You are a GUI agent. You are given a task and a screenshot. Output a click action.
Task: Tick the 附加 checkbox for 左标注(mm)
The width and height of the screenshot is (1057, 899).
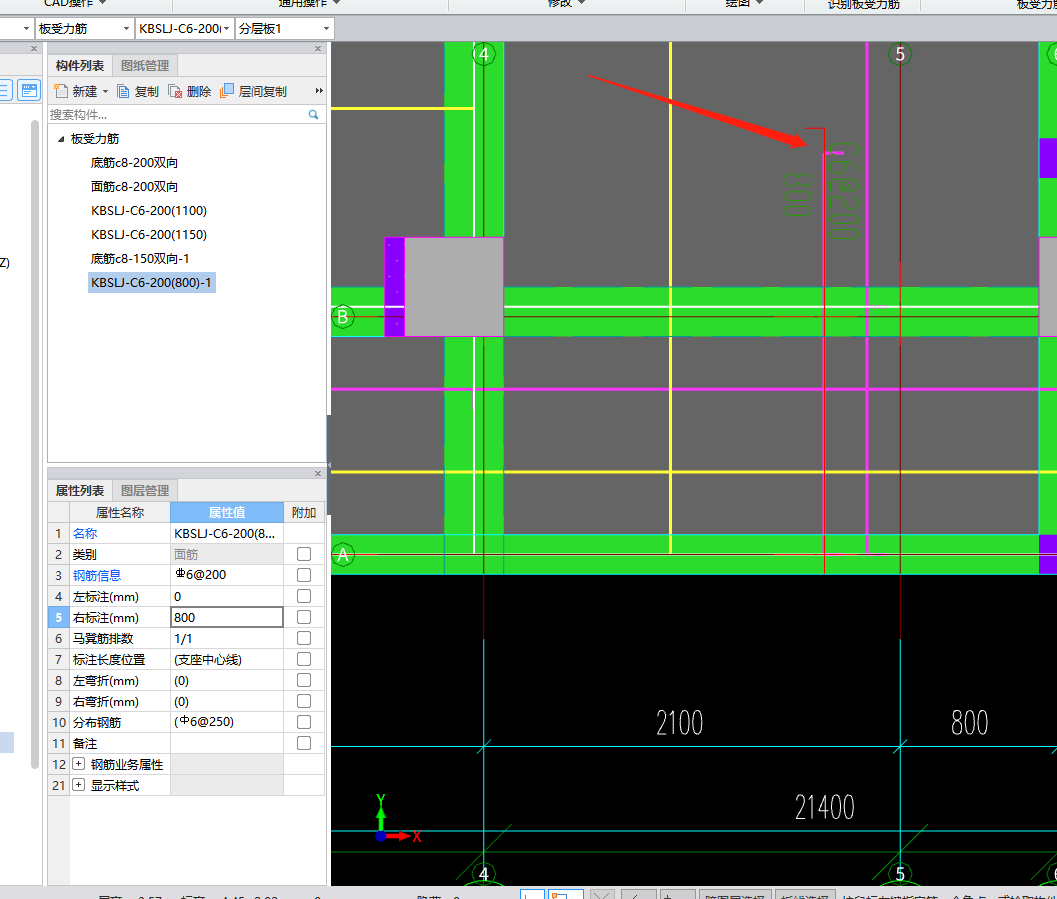304,596
